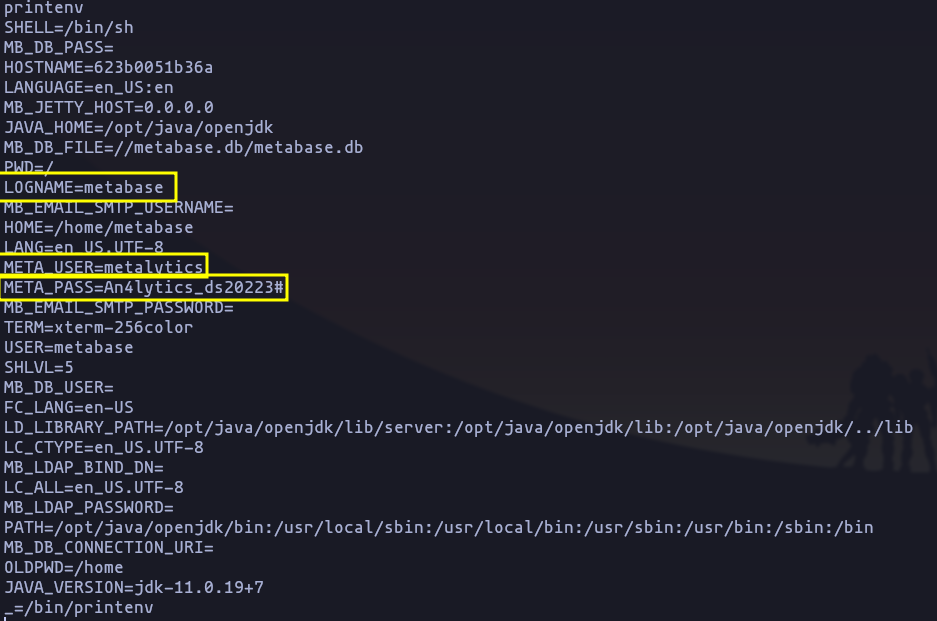Click the USER=metabase line
937x621 pixels.
coord(69,347)
